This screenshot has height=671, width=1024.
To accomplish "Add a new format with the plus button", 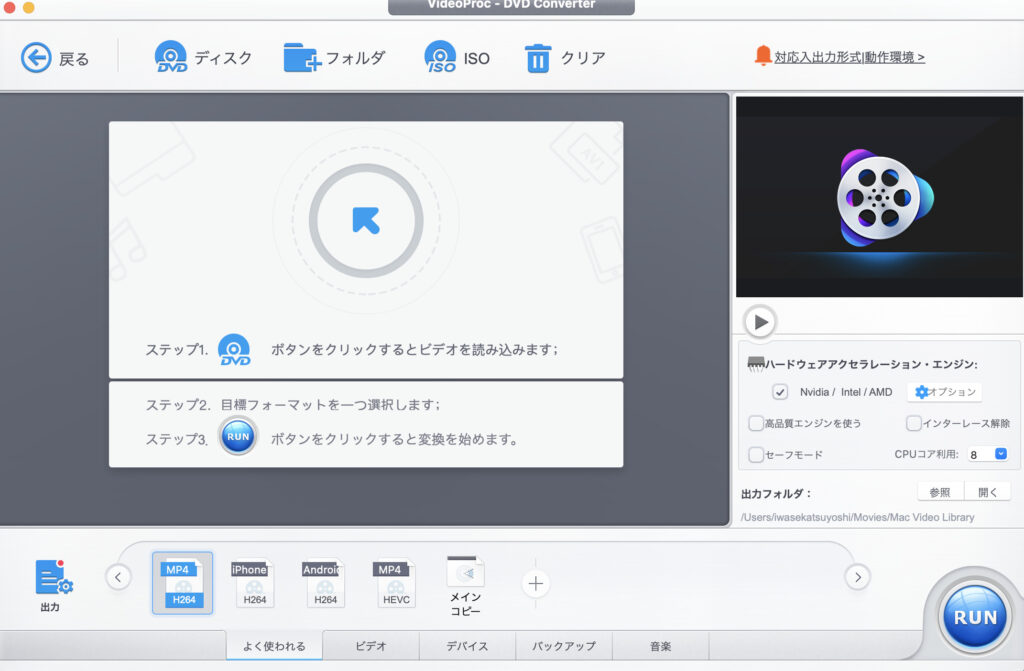I will point(536,583).
